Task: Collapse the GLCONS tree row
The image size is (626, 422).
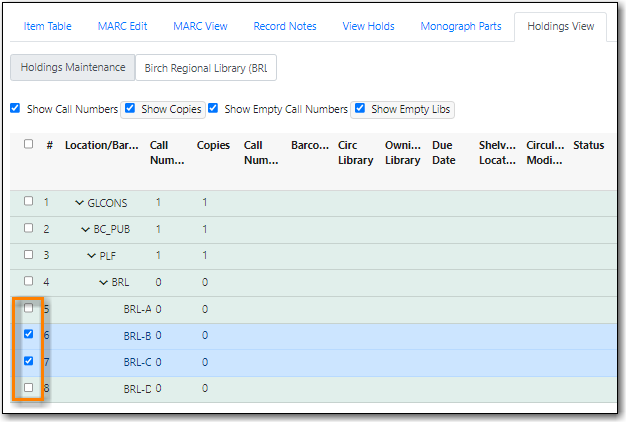Action: pyautogui.click(x=80, y=203)
